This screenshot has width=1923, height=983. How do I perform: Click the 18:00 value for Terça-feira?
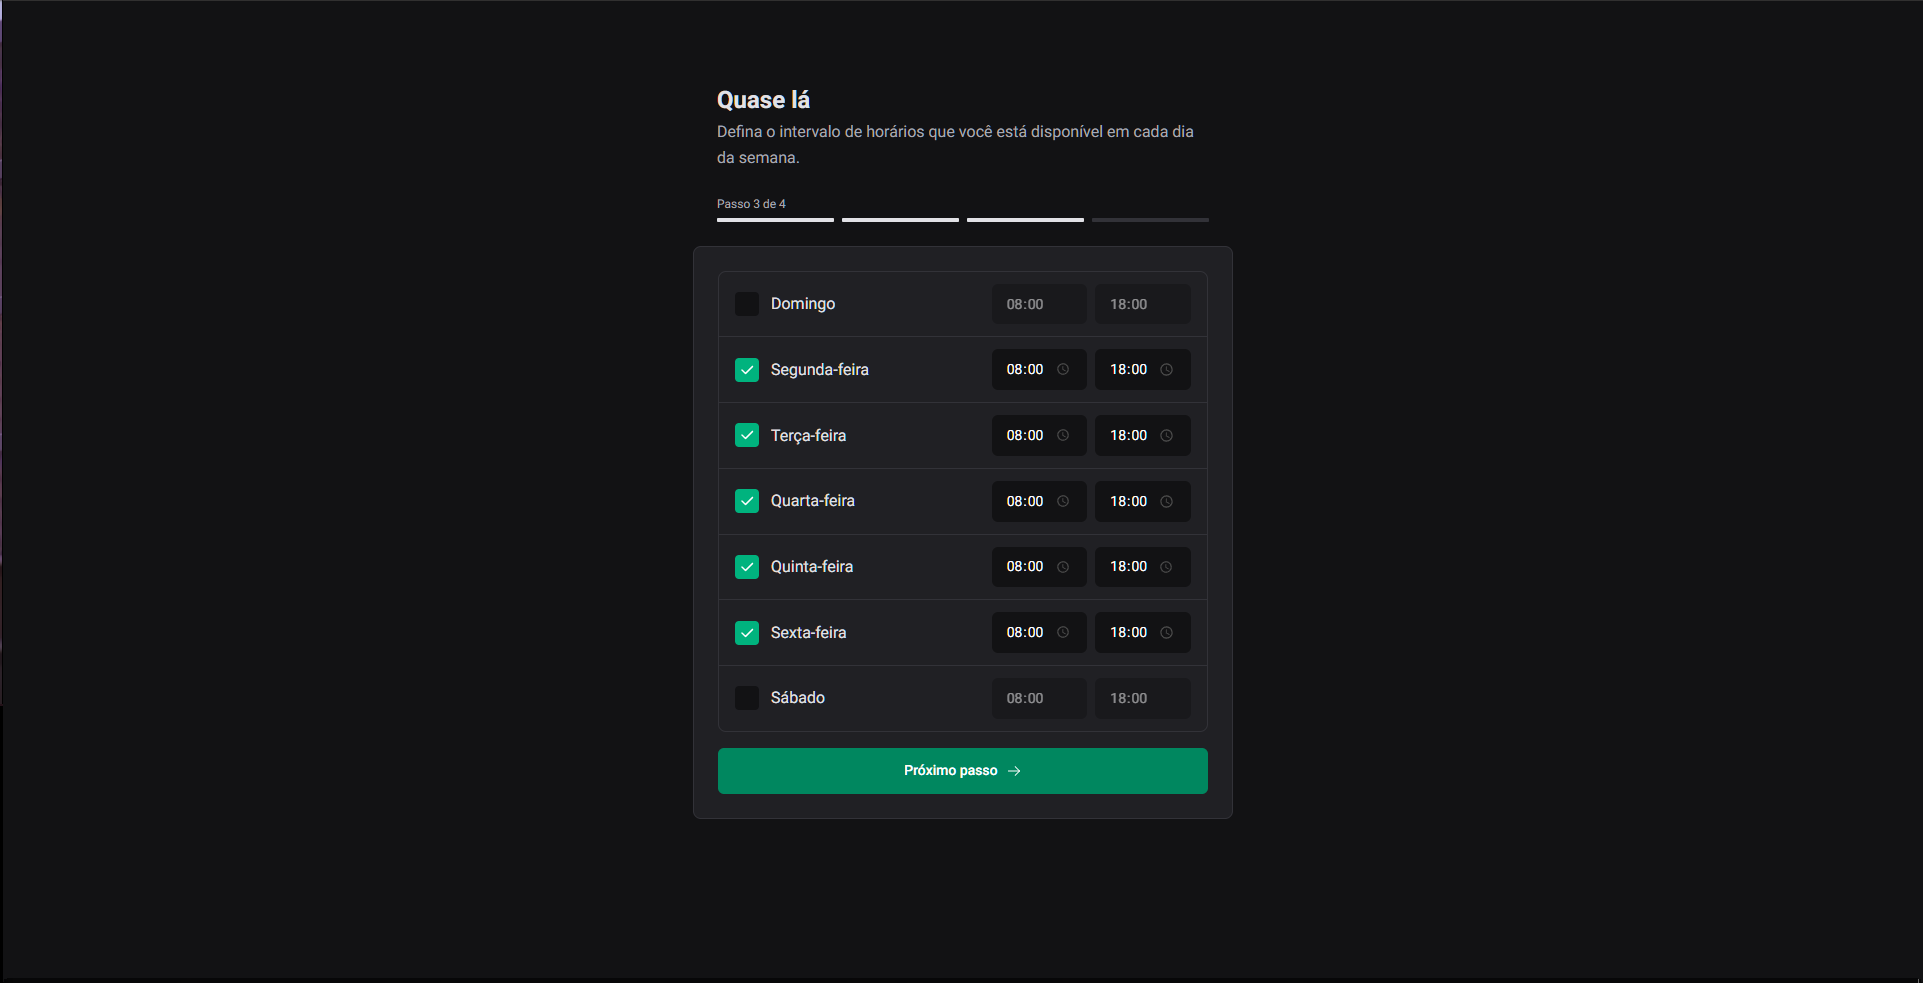click(1128, 436)
